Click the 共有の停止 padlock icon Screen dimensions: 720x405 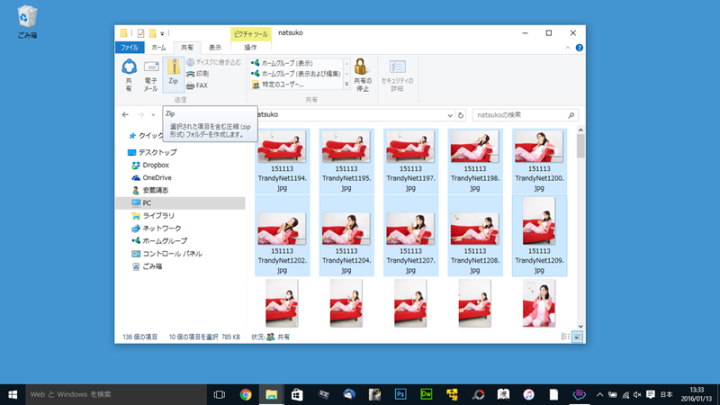point(360,67)
